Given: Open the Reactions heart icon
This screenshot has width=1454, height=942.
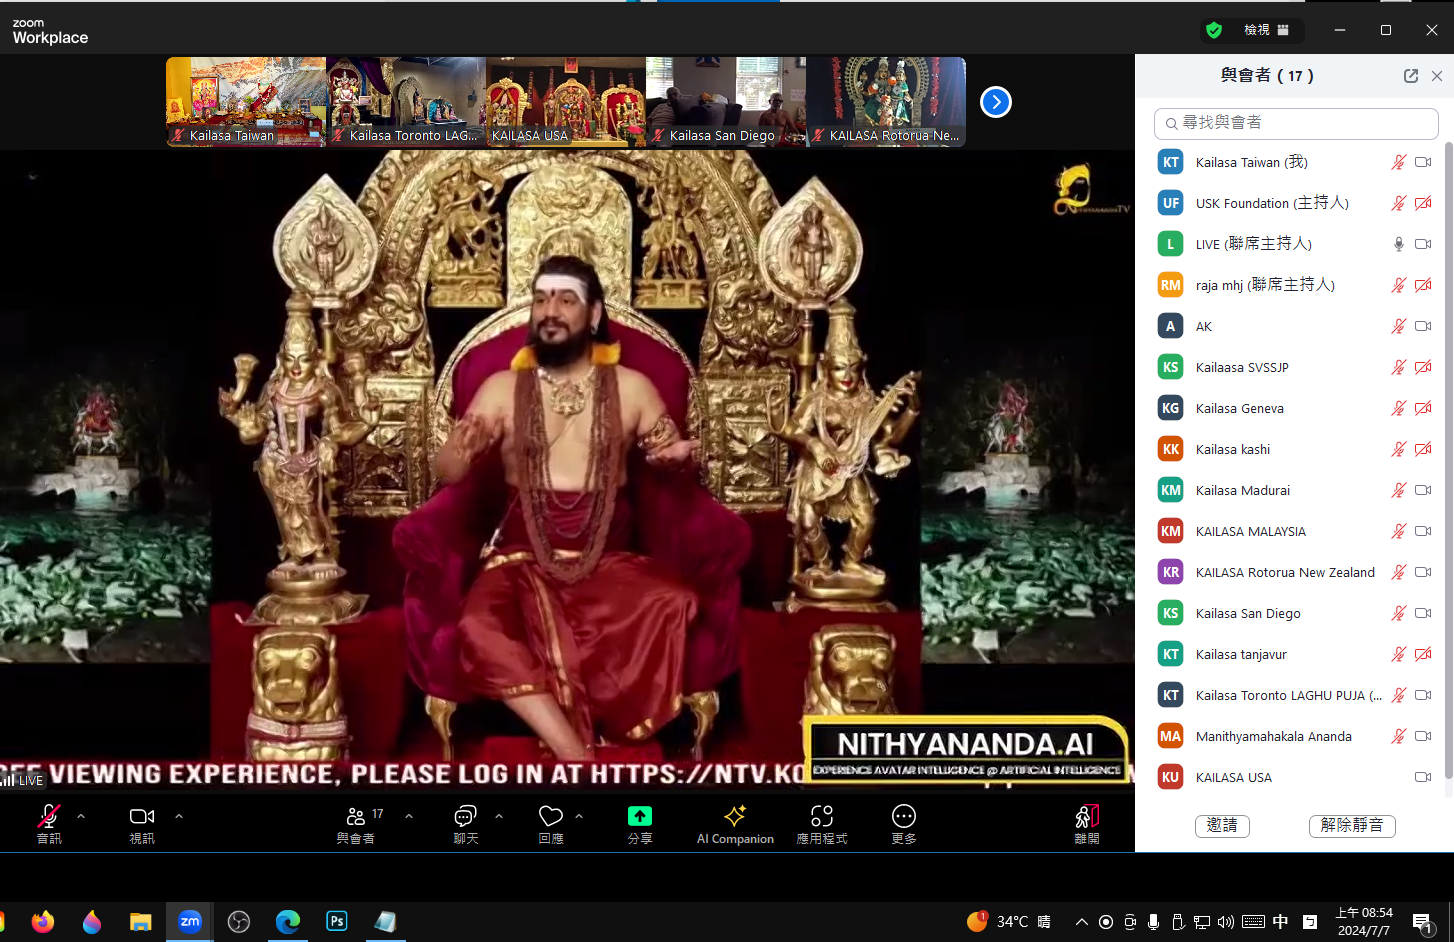Looking at the screenshot, I should (x=551, y=816).
